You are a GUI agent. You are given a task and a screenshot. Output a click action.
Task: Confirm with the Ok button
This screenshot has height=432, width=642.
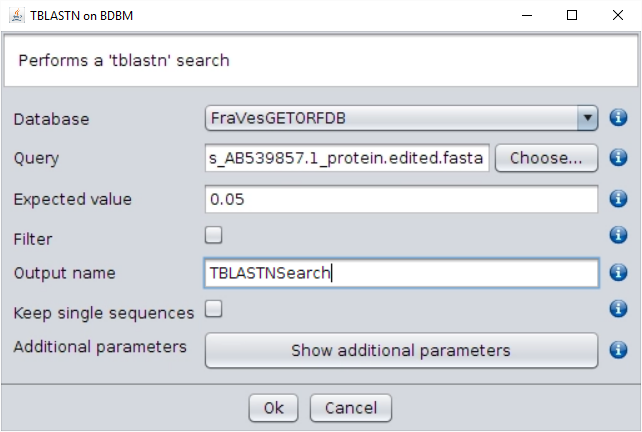274,408
